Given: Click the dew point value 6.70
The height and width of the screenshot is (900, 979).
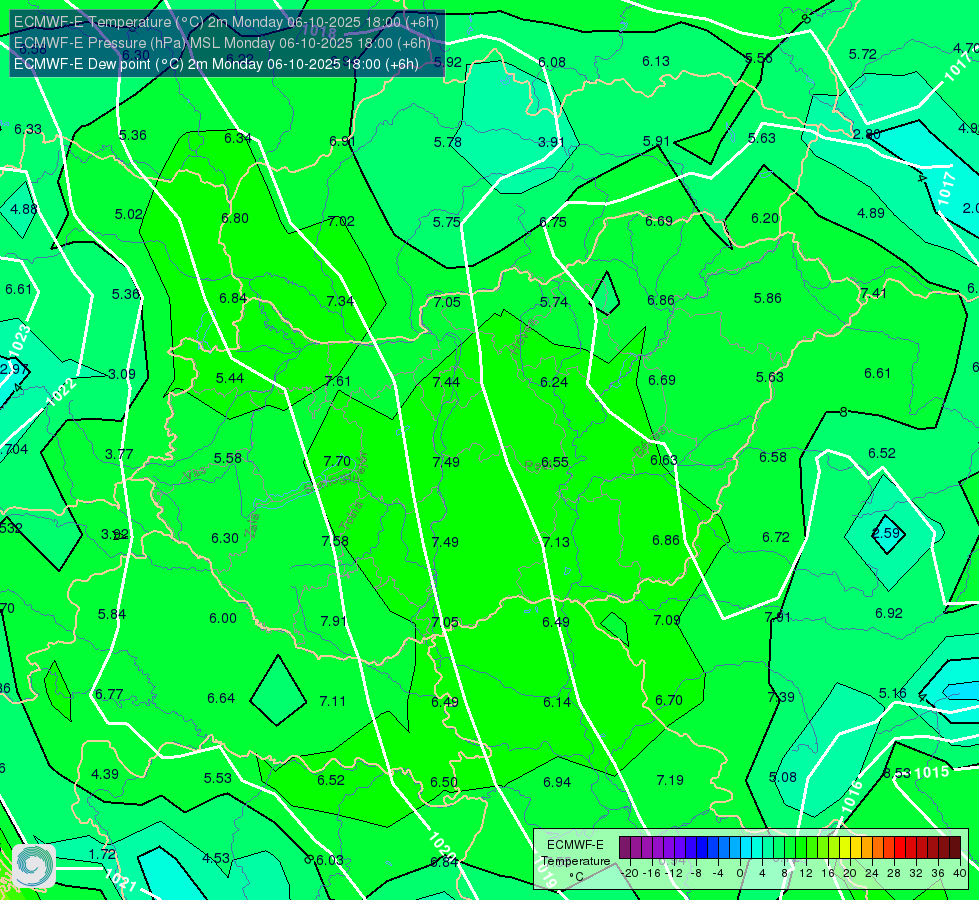Looking at the screenshot, I should pyautogui.click(x=669, y=700).
